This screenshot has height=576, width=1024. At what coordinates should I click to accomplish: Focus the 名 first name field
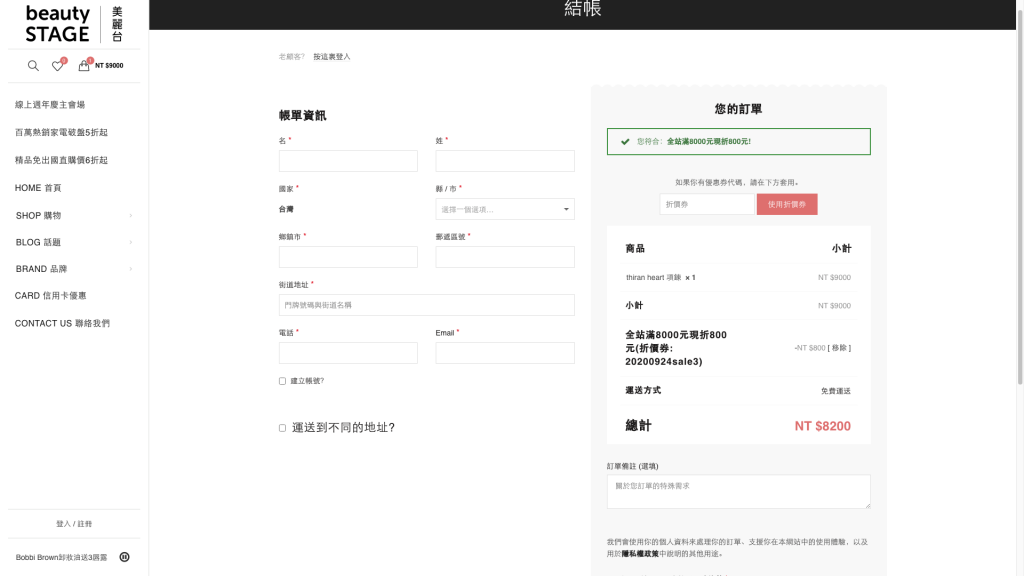point(348,161)
